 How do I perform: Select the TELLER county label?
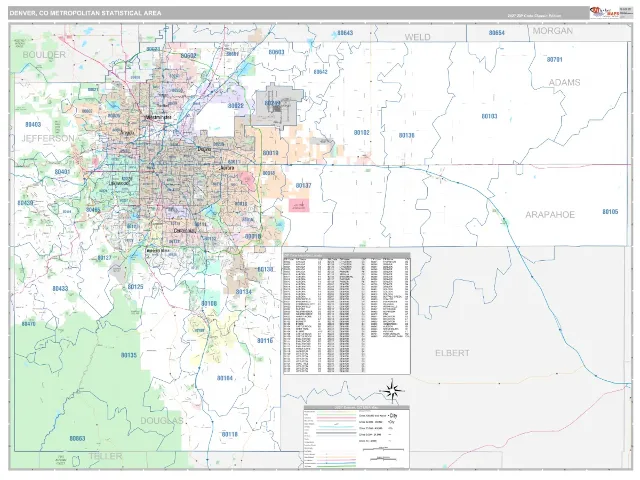(x=105, y=456)
